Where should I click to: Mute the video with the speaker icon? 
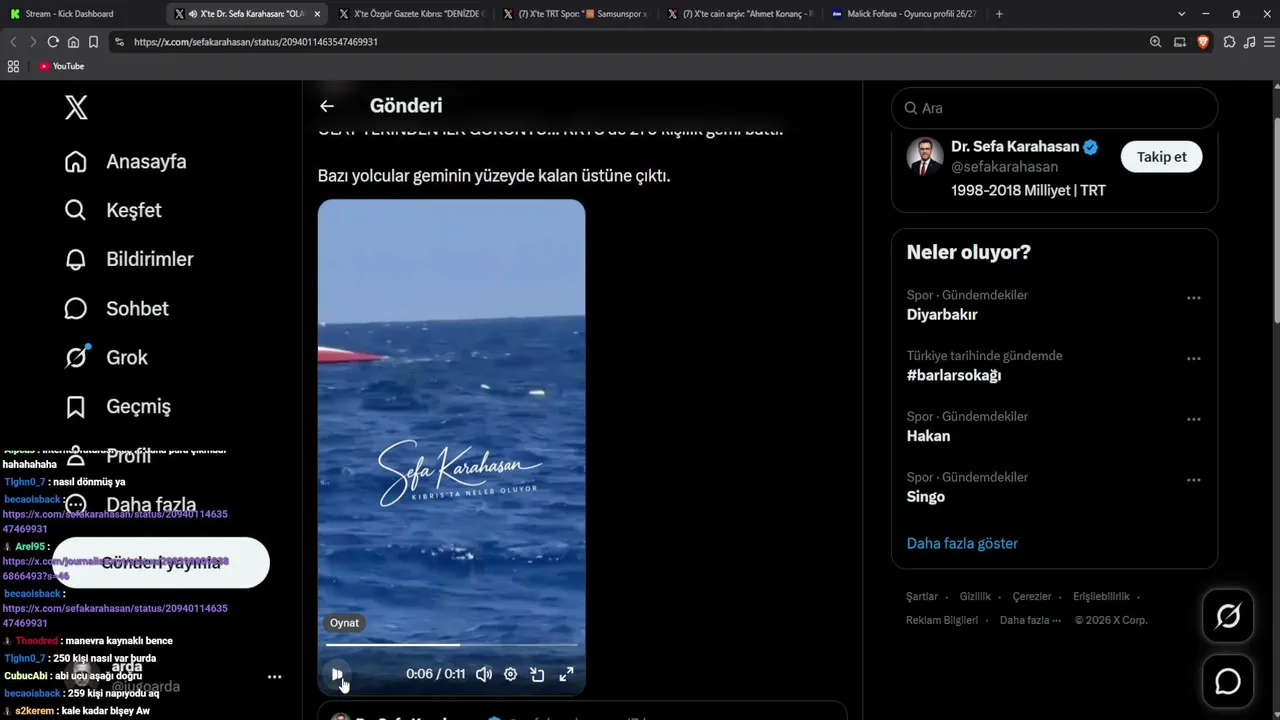(x=484, y=674)
